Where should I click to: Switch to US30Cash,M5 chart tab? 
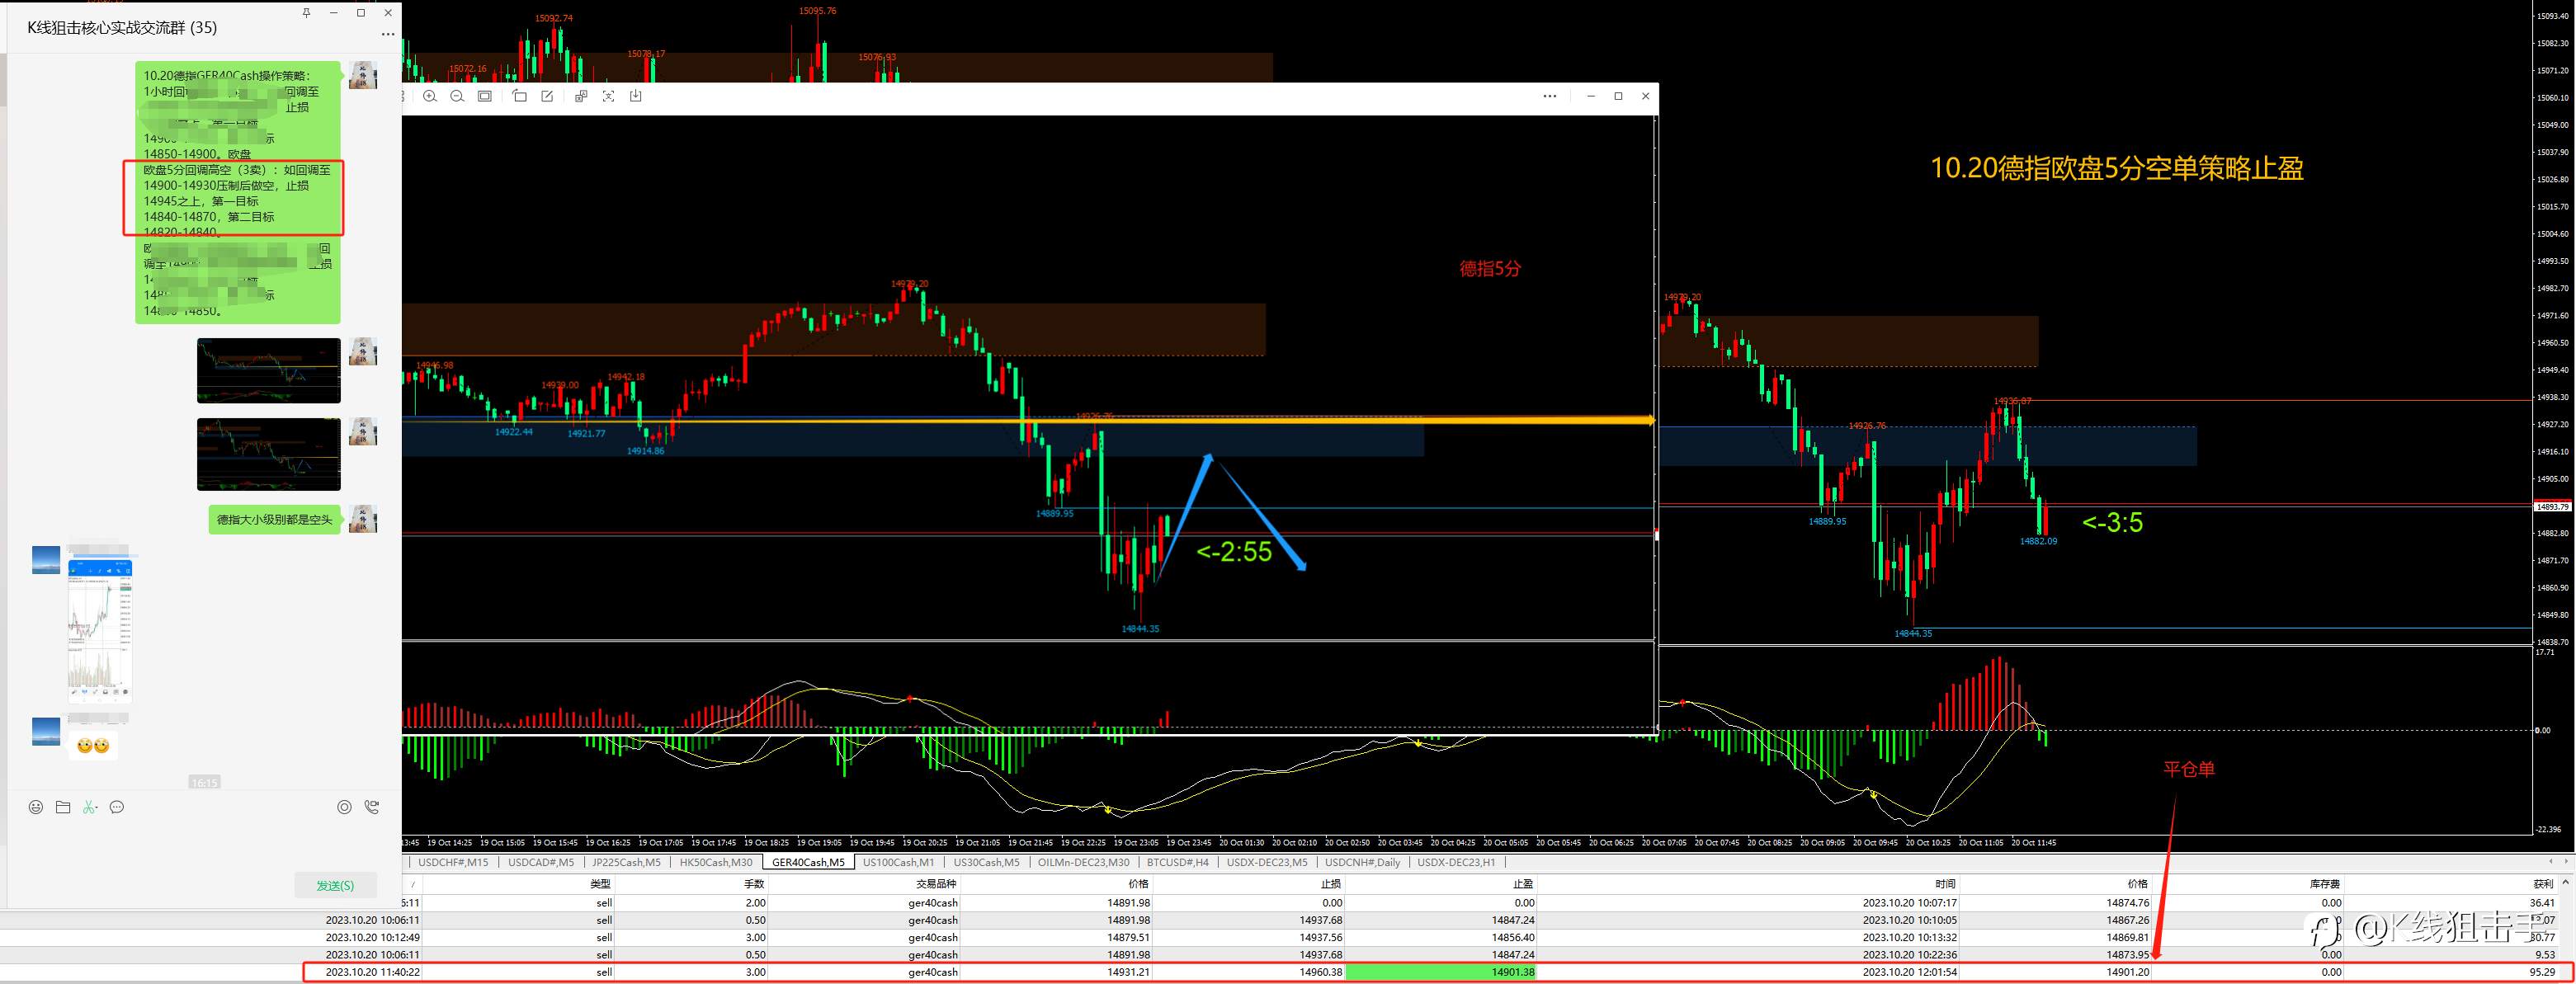(986, 862)
